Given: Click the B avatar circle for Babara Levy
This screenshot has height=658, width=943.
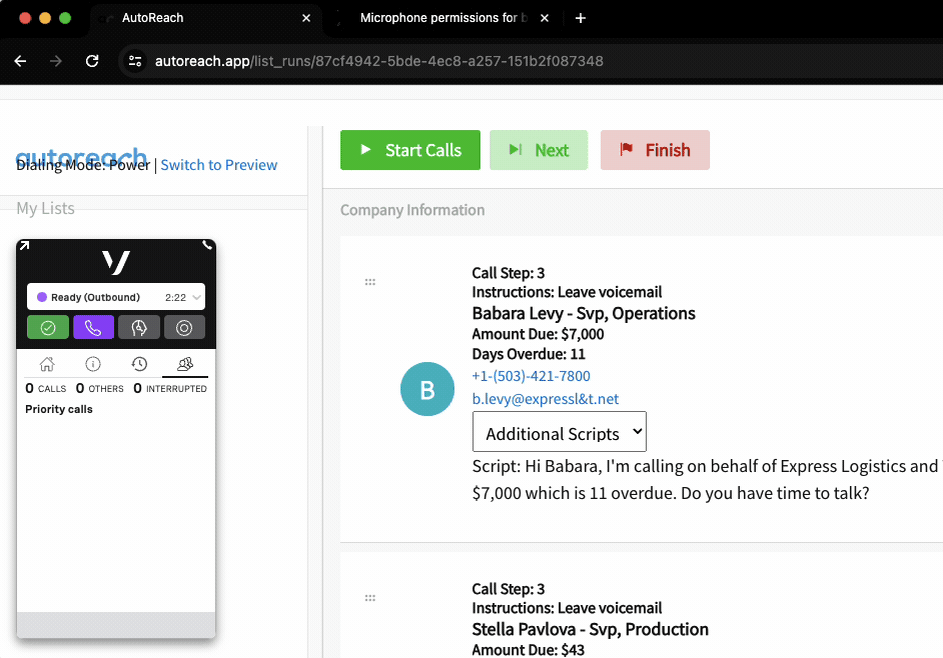Looking at the screenshot, I should tap(428, 389).
